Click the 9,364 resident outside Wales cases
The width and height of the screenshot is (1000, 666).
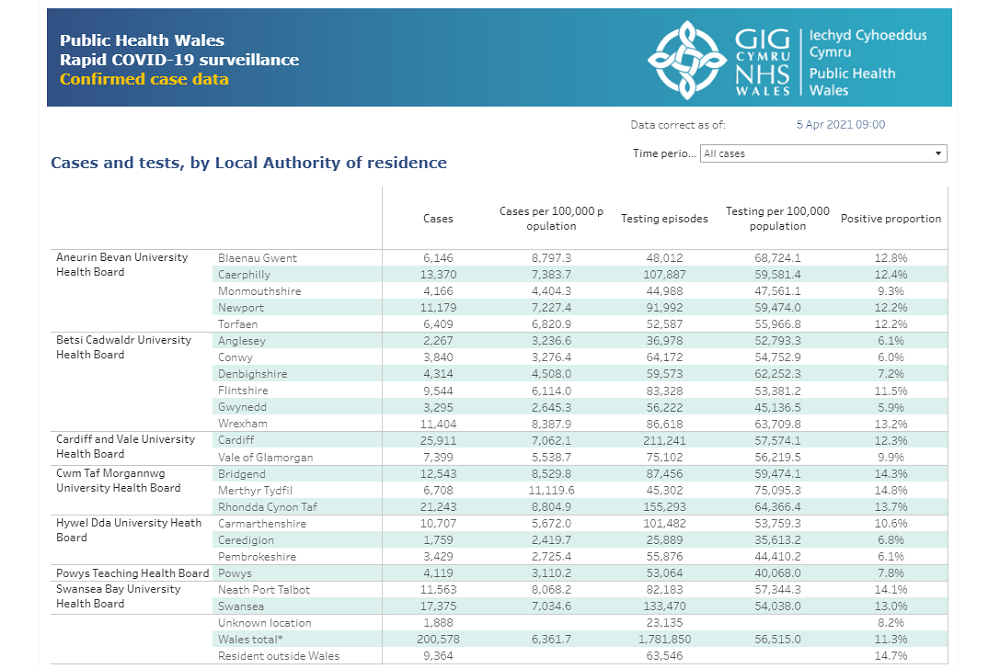click(x=438, y=657)
